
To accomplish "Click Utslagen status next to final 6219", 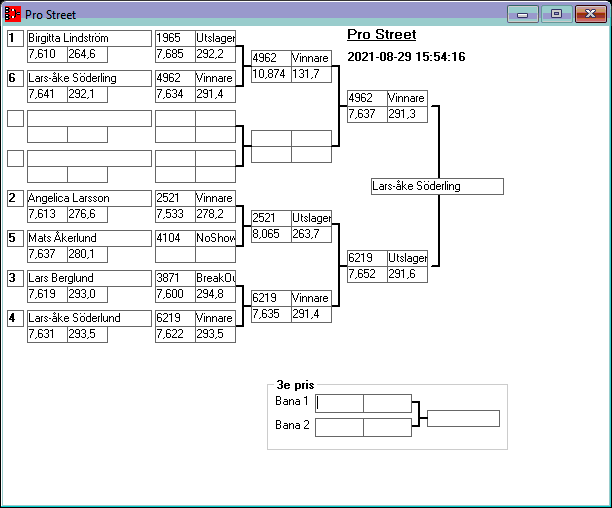I will point(407,258).
